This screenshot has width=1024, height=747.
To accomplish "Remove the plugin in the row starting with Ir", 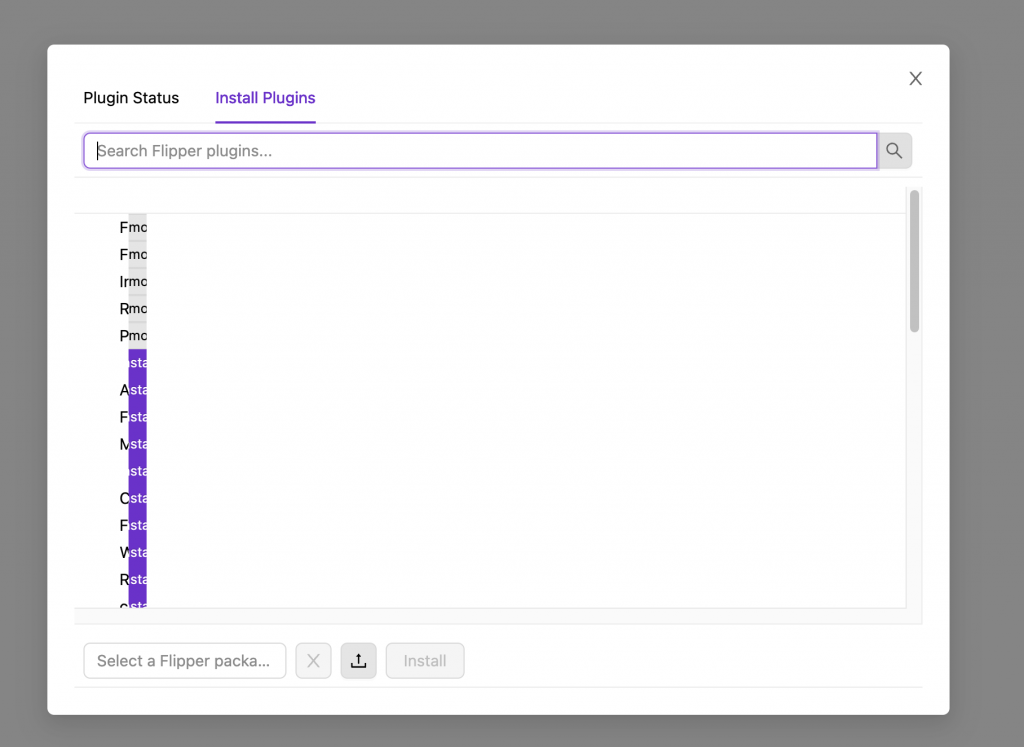I will pos(138,281).
